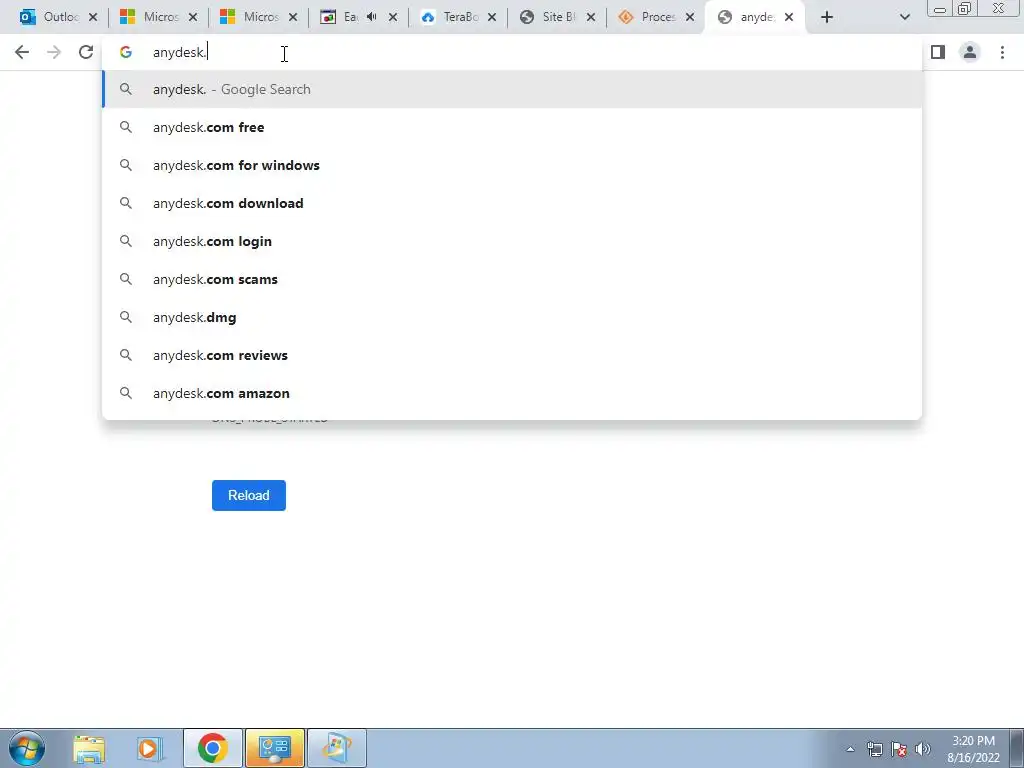Choose suggestion 'anydesk.com login'
This screenshot has width=1024, height=768.
pos(512,241)
